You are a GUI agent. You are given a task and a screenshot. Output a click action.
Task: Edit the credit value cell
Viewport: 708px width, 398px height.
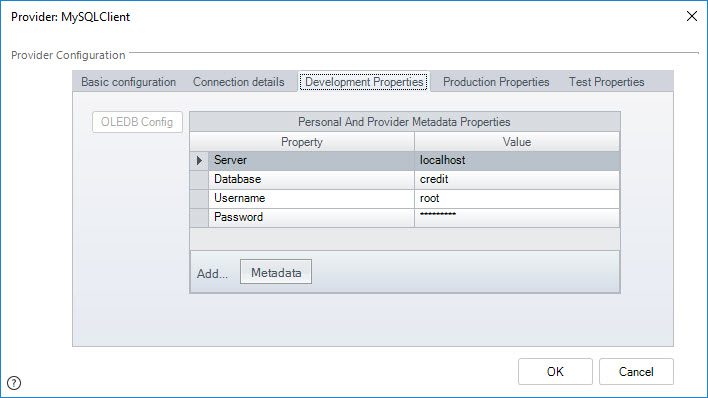click(517, 179)
